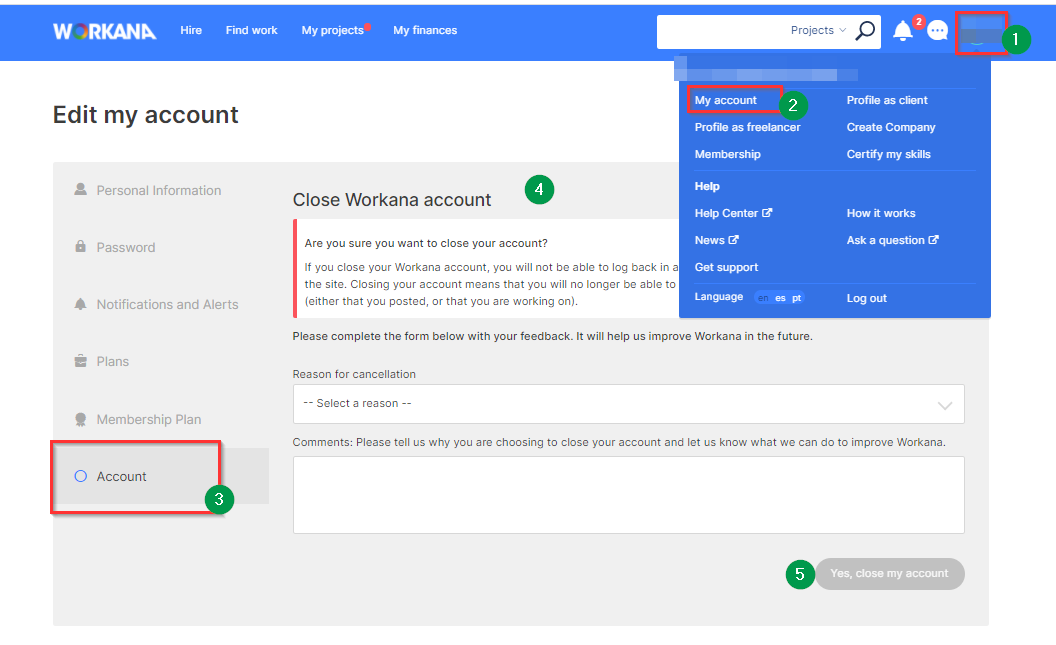Open the News link

click(710, 240)
